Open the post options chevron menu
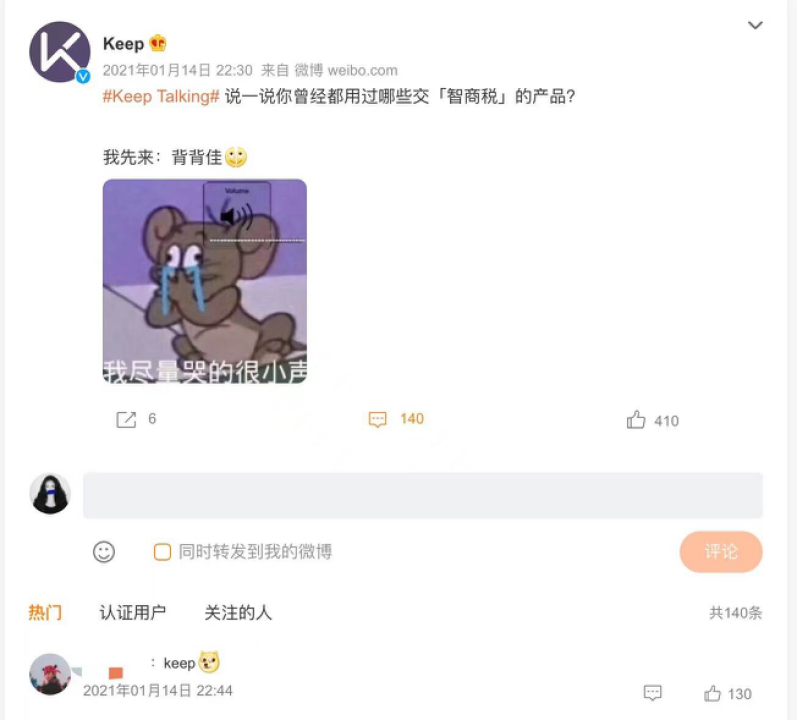 click(x=755, y=25)
